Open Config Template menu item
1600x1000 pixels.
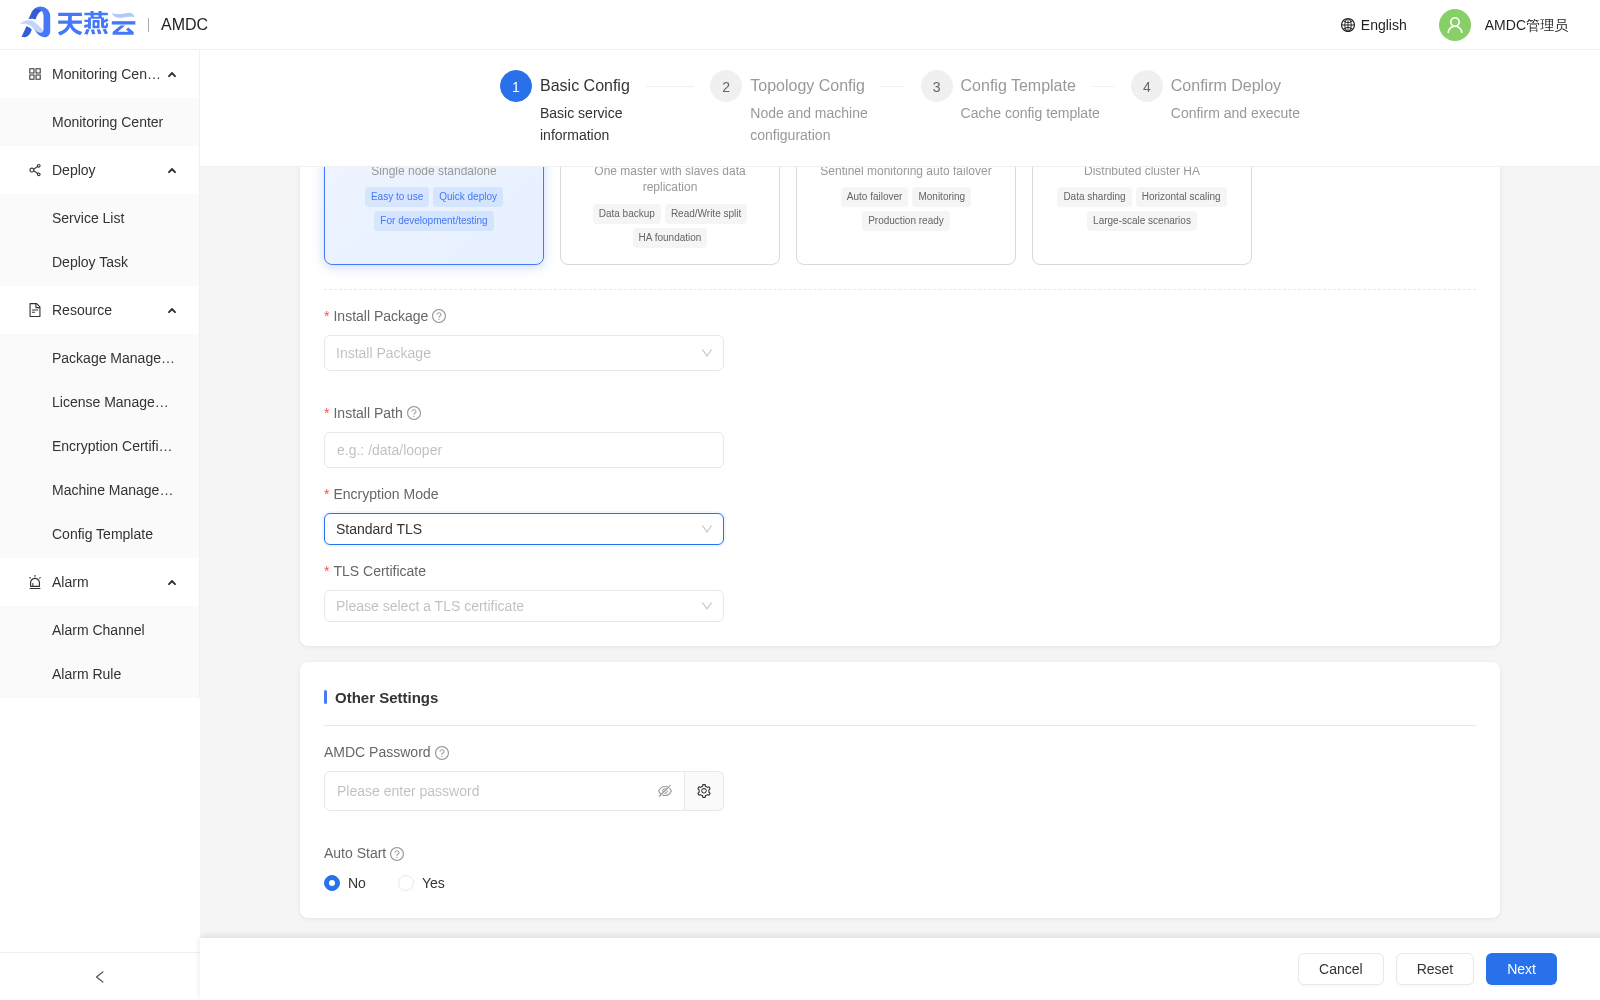click(100, 534)
